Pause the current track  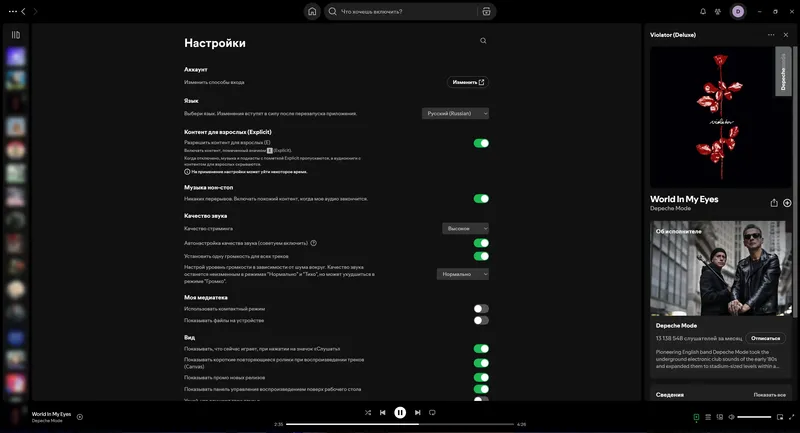click(400, 412)
